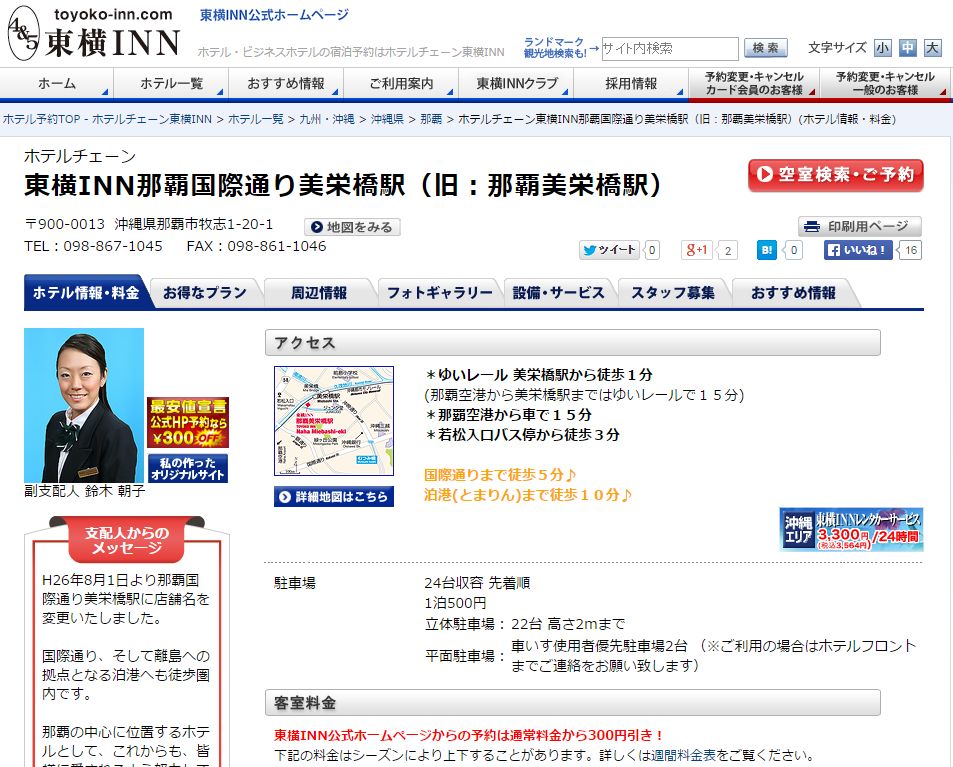
Task: Click breadcrumb link 那覇
Action: click(431, 119)
